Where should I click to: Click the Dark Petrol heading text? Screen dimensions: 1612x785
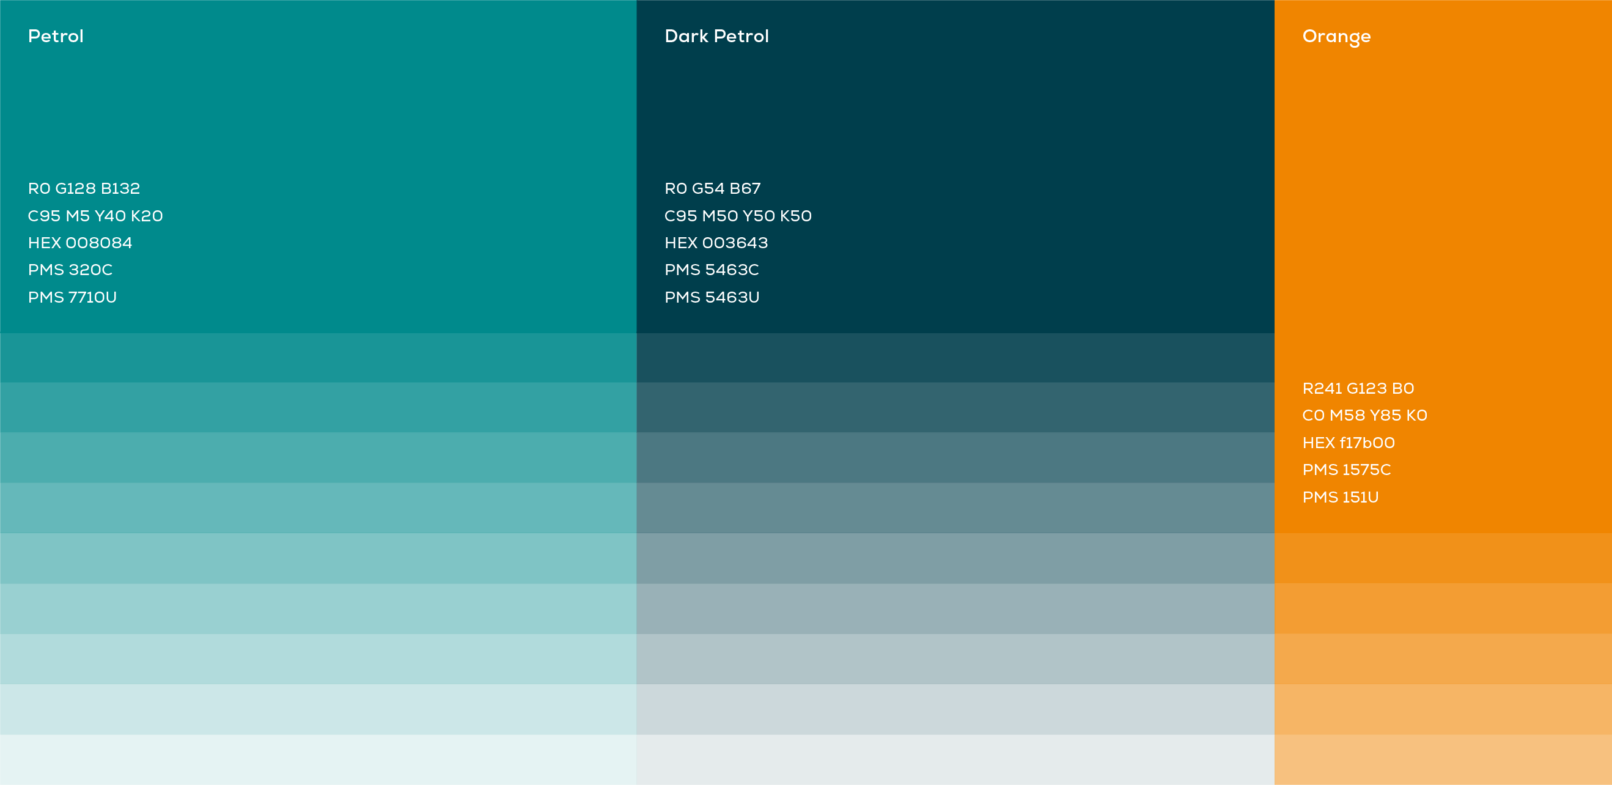[716, 36]
